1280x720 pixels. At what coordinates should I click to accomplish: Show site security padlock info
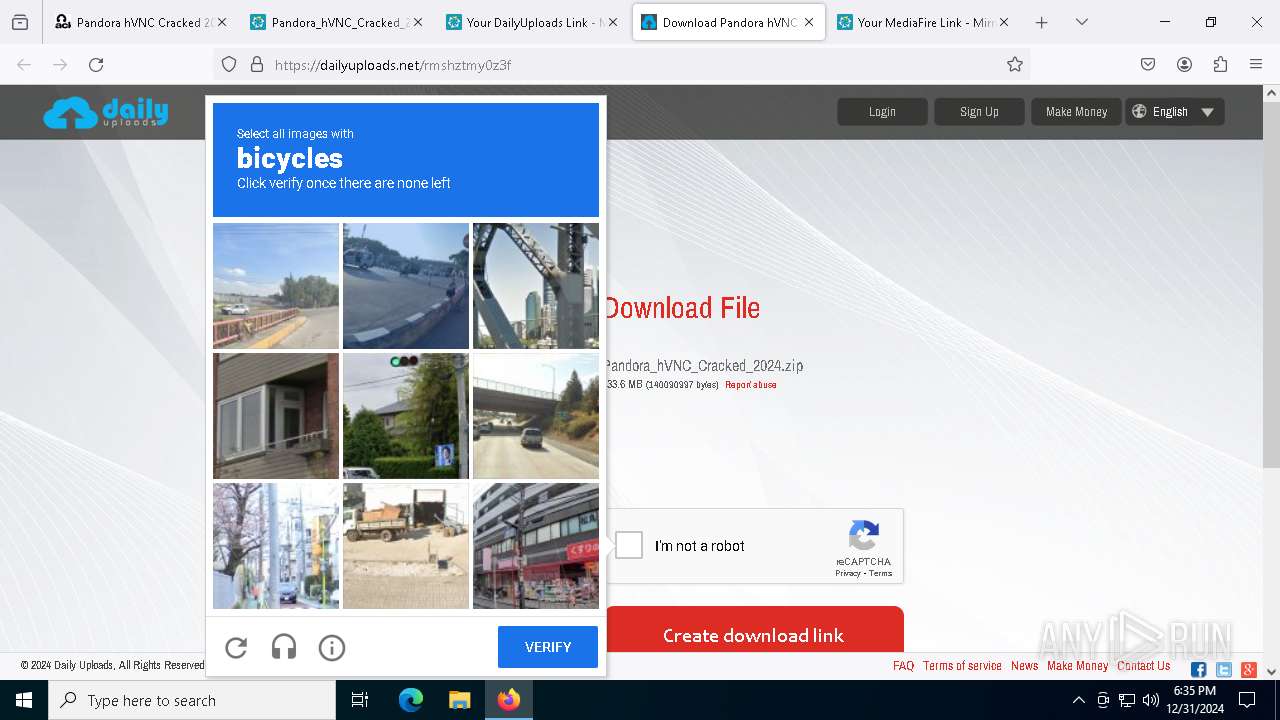[257, 64]
